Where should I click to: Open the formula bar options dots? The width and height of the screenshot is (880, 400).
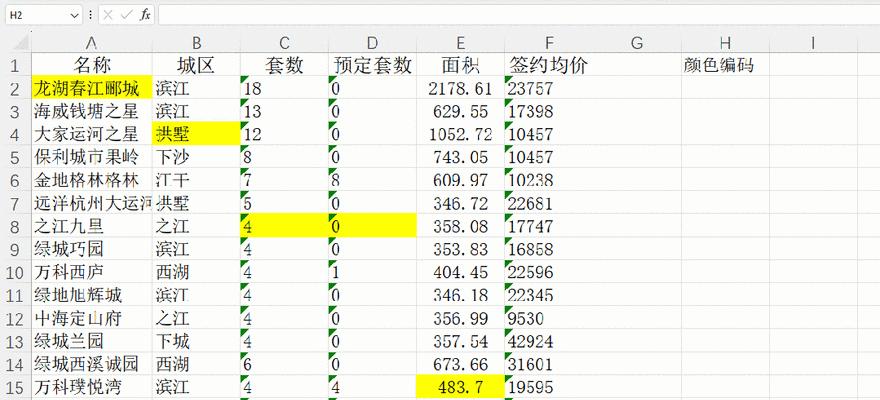point(91,16)
